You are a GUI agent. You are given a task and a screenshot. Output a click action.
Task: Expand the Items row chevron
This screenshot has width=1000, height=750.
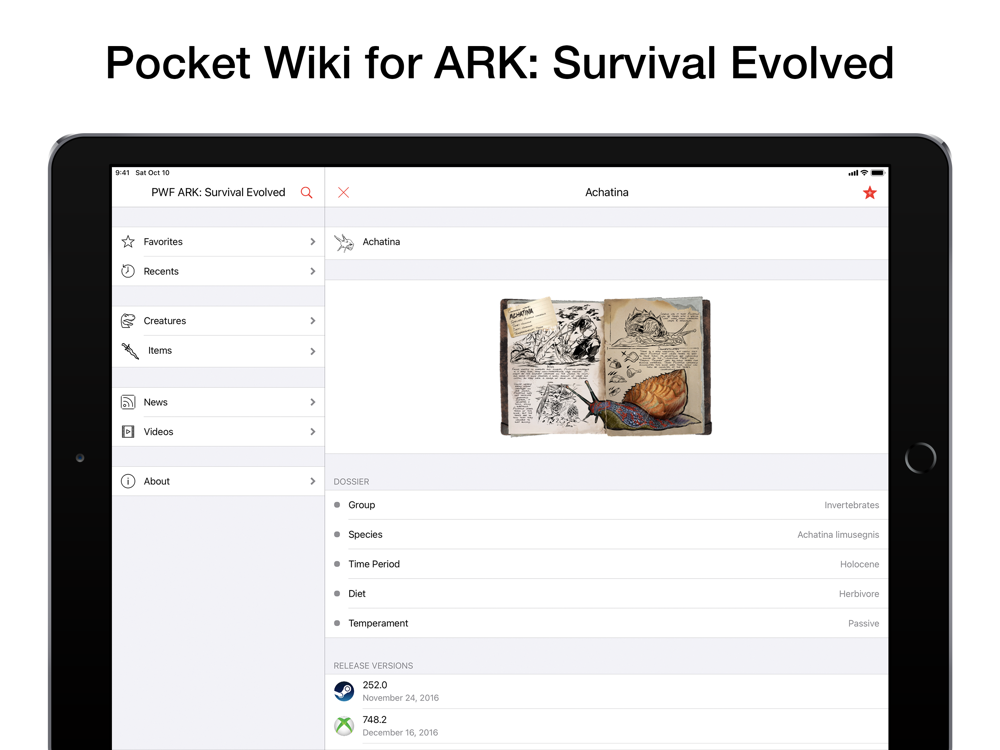point(312,351)
